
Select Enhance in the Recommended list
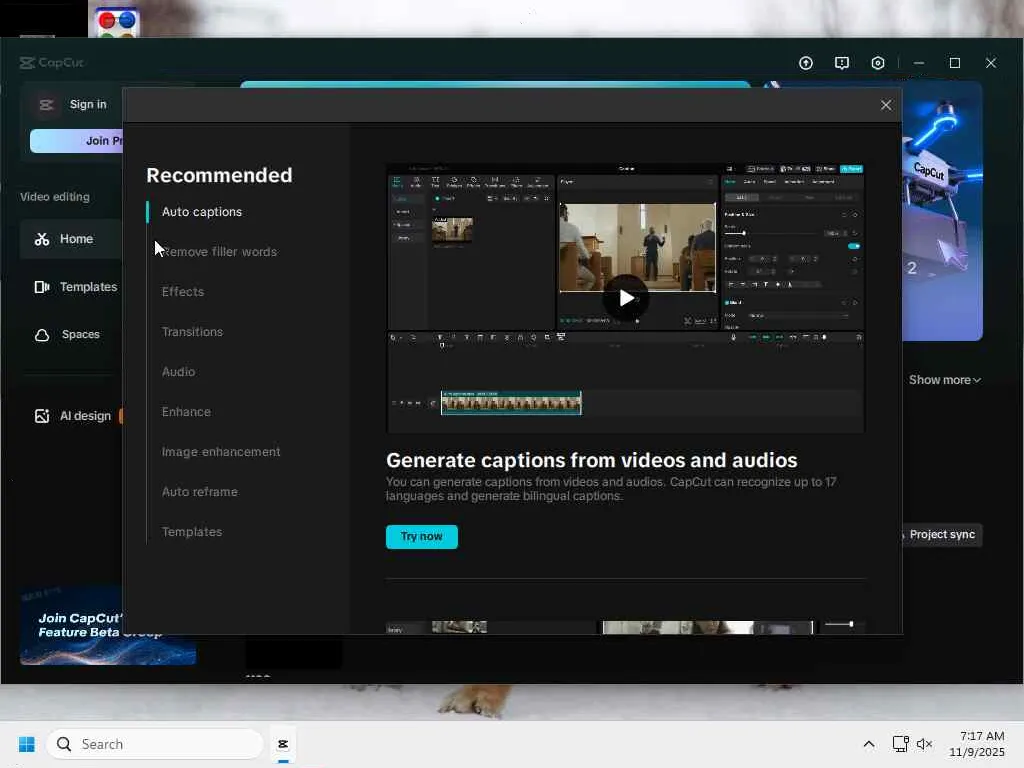click(x=186, y=411)
